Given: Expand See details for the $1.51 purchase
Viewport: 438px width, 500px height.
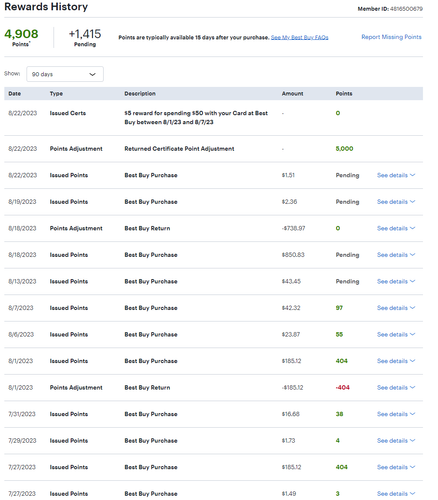Looking at the screenshot, I should click(396, 175).
